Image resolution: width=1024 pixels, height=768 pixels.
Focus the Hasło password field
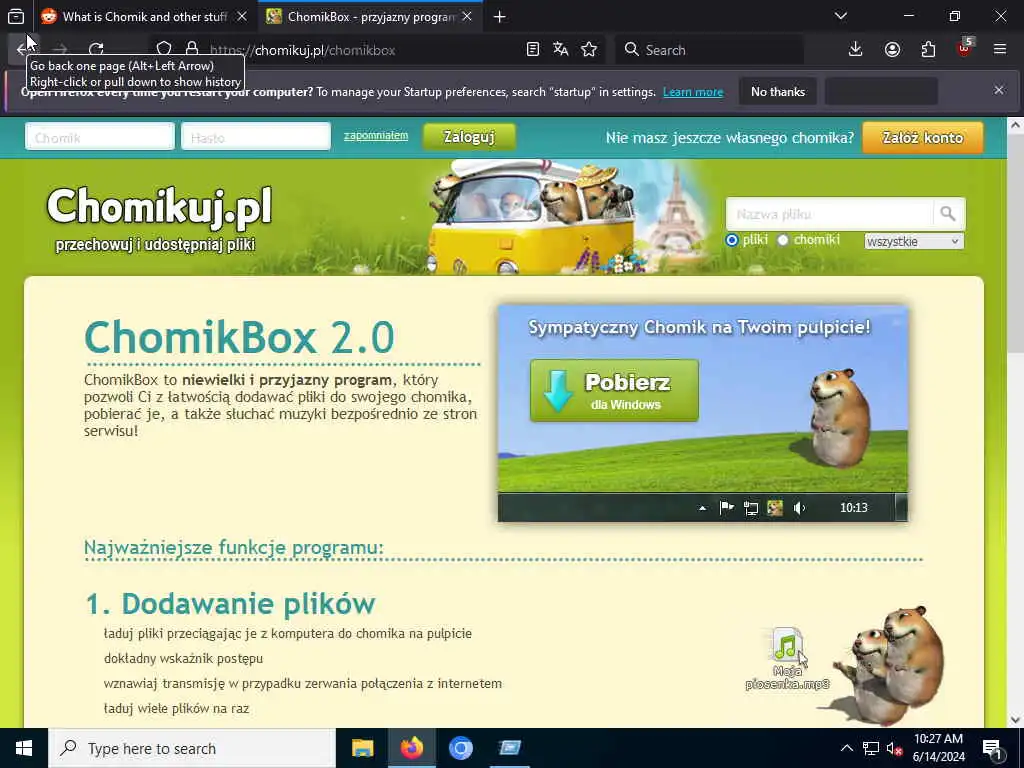pyautogui.click(x=255, y=137)
